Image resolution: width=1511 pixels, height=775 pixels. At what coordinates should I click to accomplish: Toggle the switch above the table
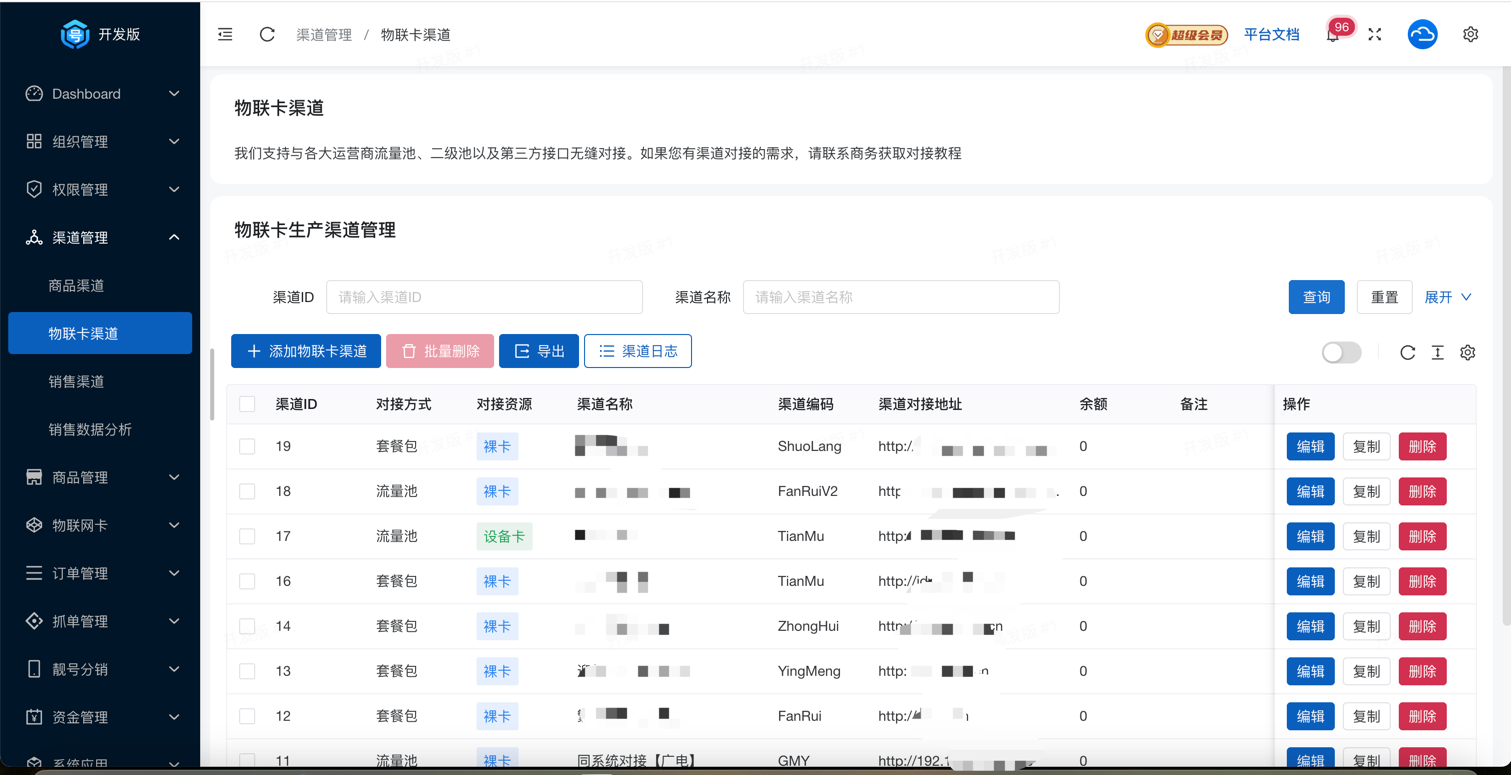[1341, 352]
